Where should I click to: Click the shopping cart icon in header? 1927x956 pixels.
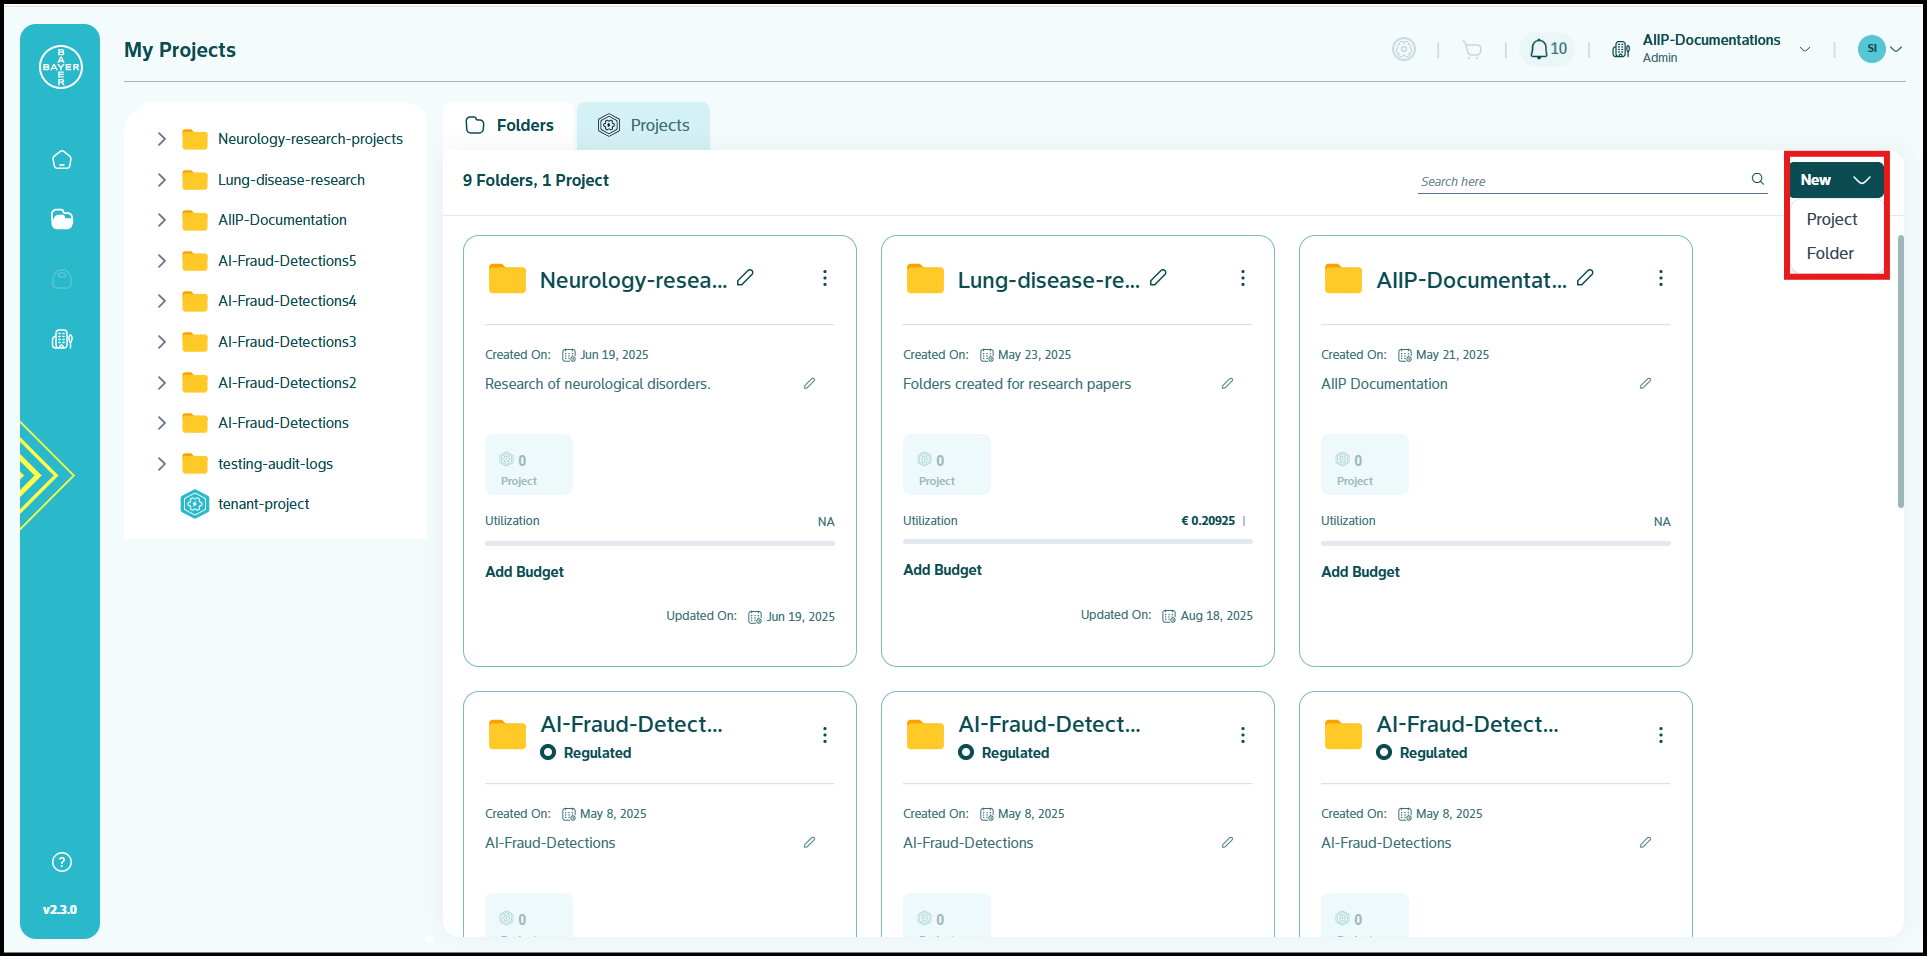pos(1472,49)
